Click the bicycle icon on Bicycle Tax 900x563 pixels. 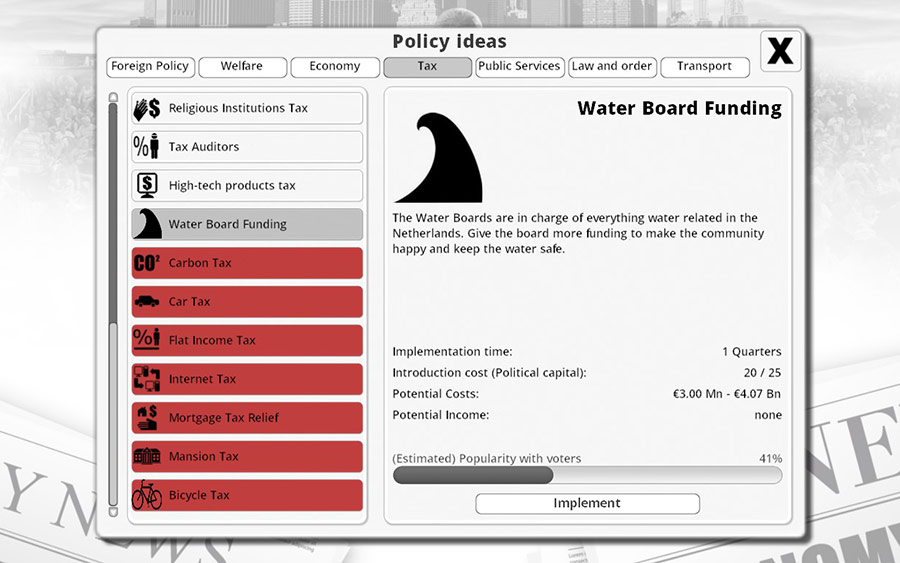(147, 495)
